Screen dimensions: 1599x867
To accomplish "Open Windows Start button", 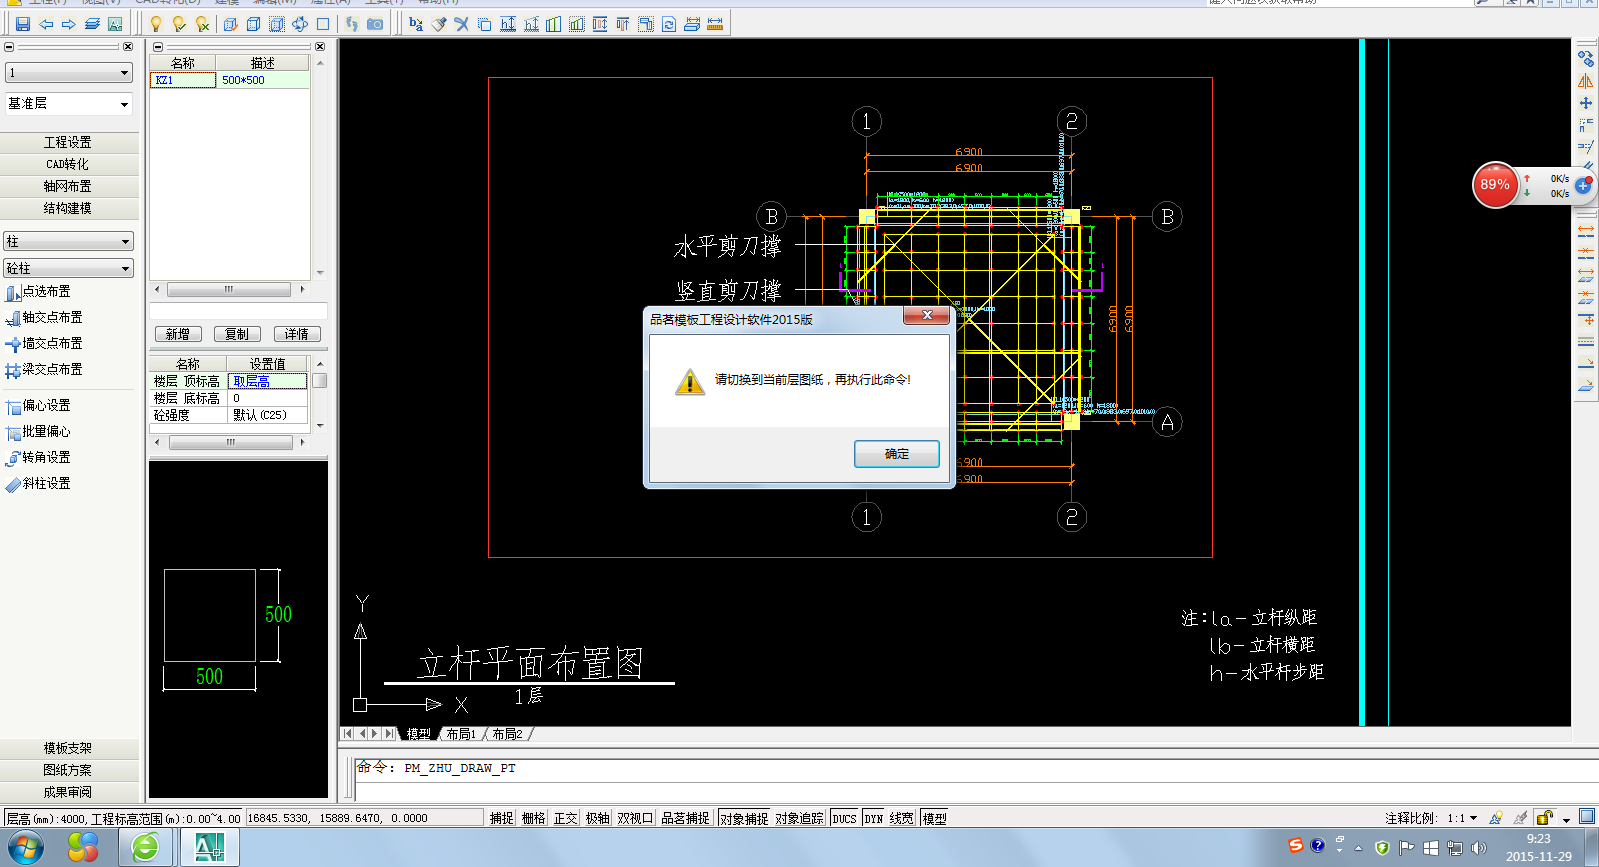I will pos(23,848).
